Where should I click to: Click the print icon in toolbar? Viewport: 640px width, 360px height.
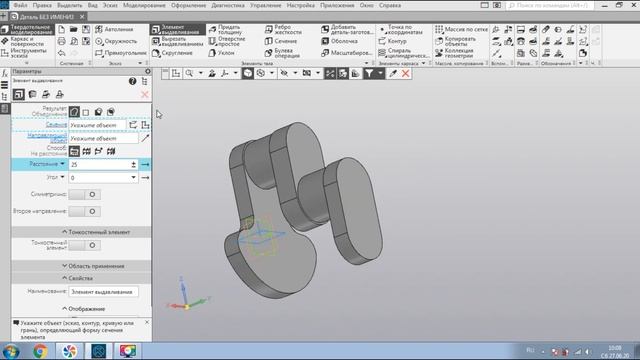pos(61,41)
